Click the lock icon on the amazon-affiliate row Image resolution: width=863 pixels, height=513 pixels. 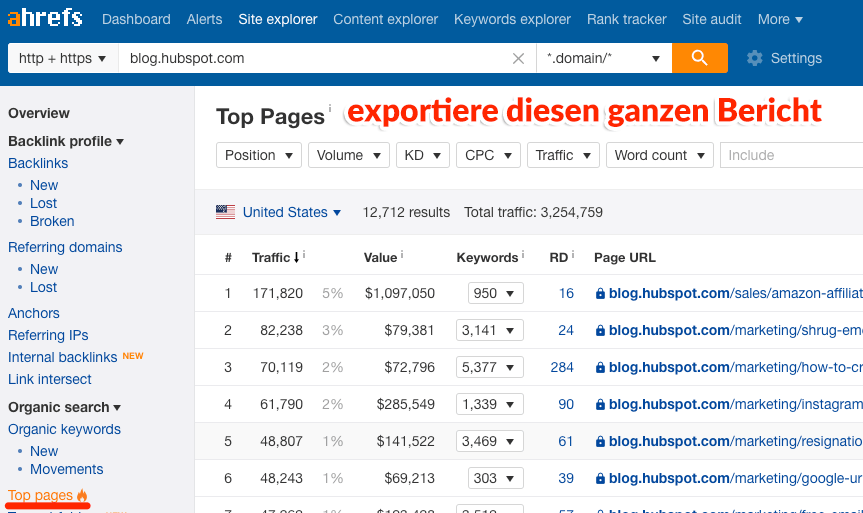(x=600, y=293)
